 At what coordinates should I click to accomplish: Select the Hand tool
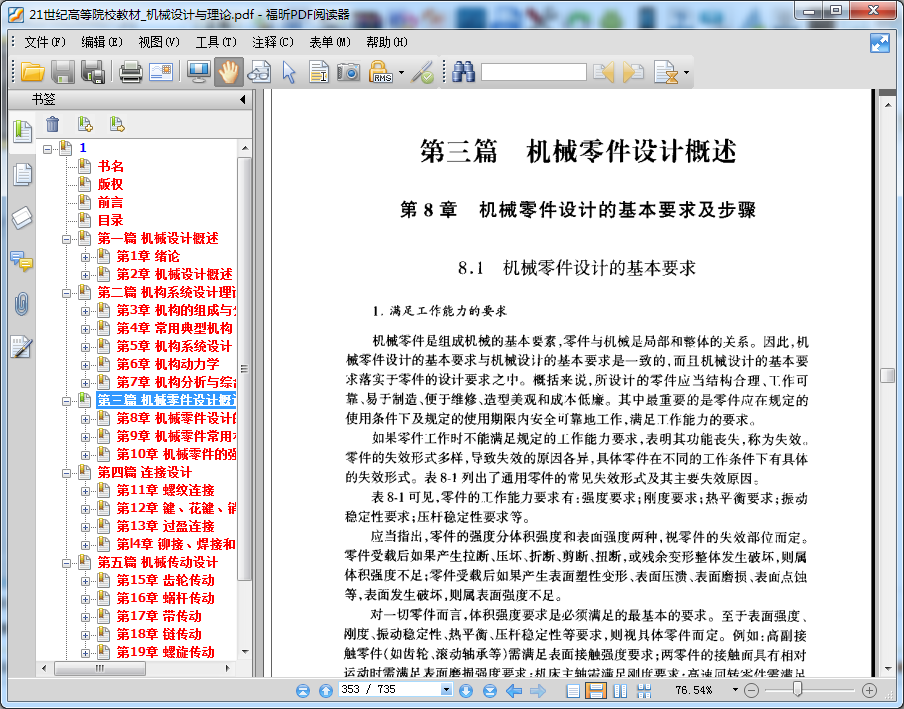pyautogui.click(x=229, y=72)
